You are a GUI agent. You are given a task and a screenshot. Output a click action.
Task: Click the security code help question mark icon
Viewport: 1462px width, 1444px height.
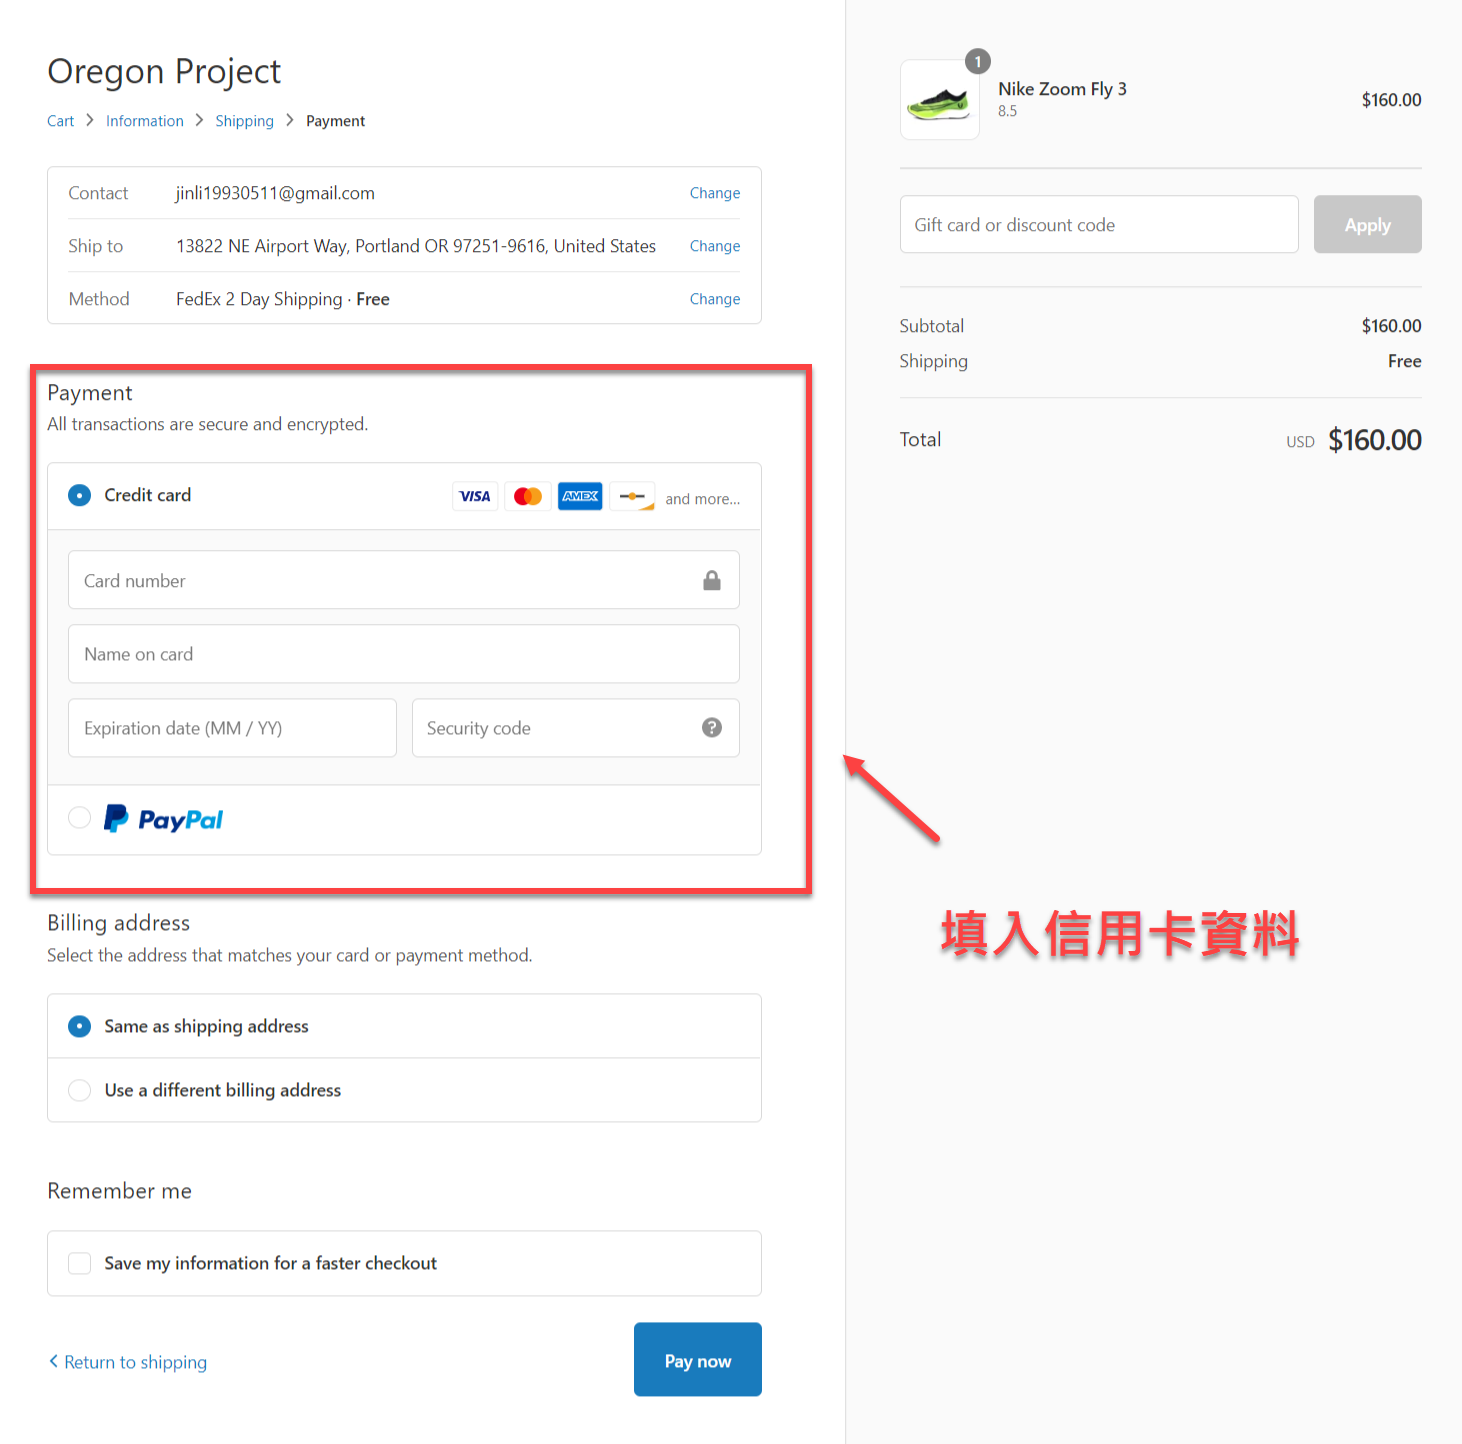point(712,728)
